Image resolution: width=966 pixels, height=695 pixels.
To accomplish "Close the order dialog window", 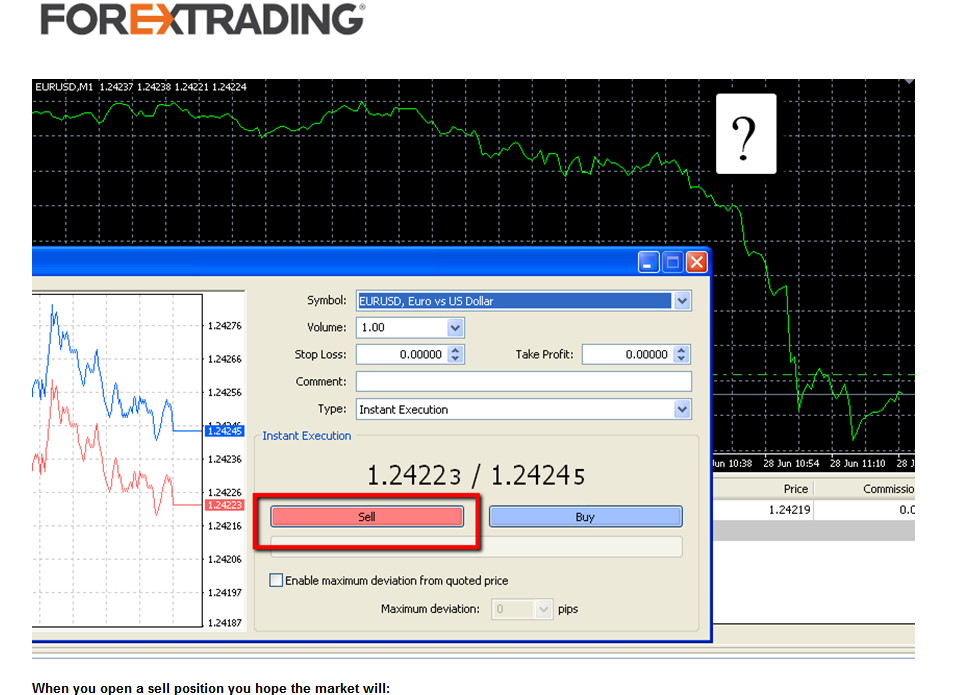I will (696, 263).
